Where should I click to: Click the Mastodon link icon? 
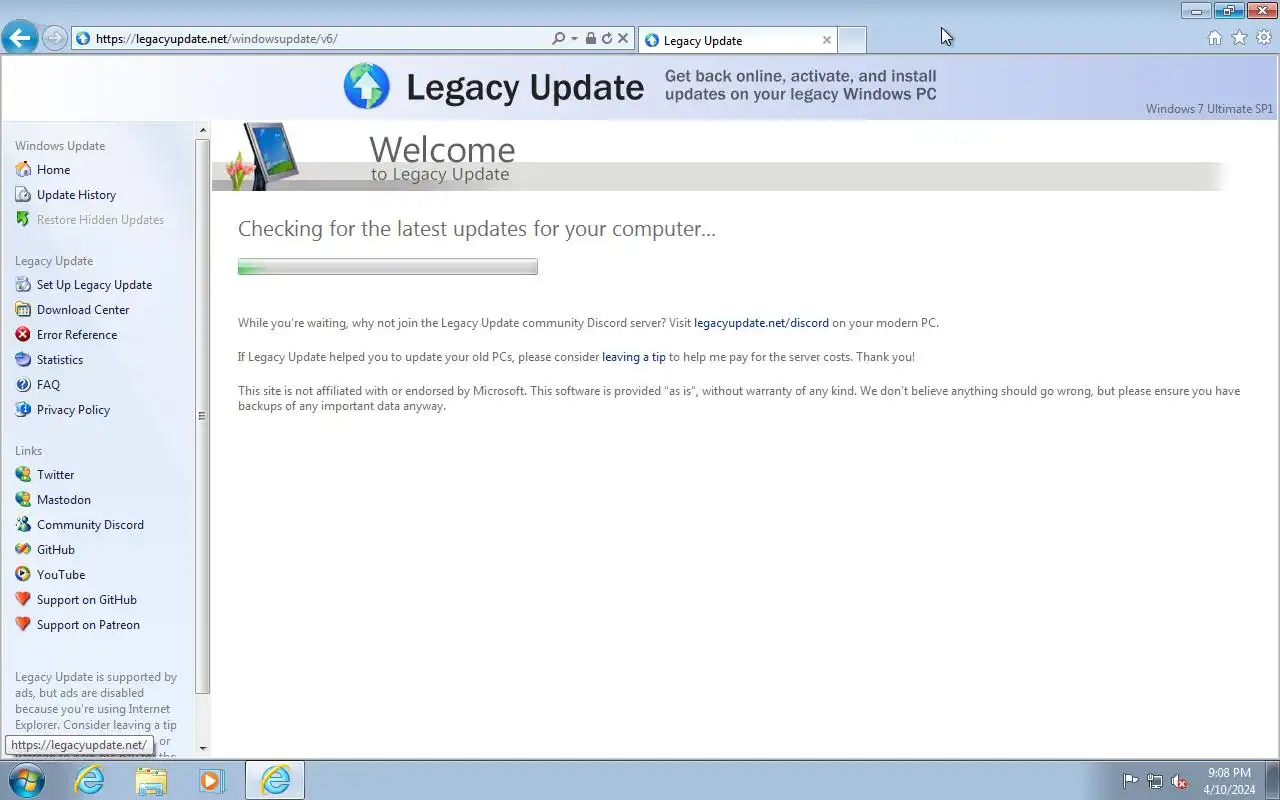click(x=23, y=500)
